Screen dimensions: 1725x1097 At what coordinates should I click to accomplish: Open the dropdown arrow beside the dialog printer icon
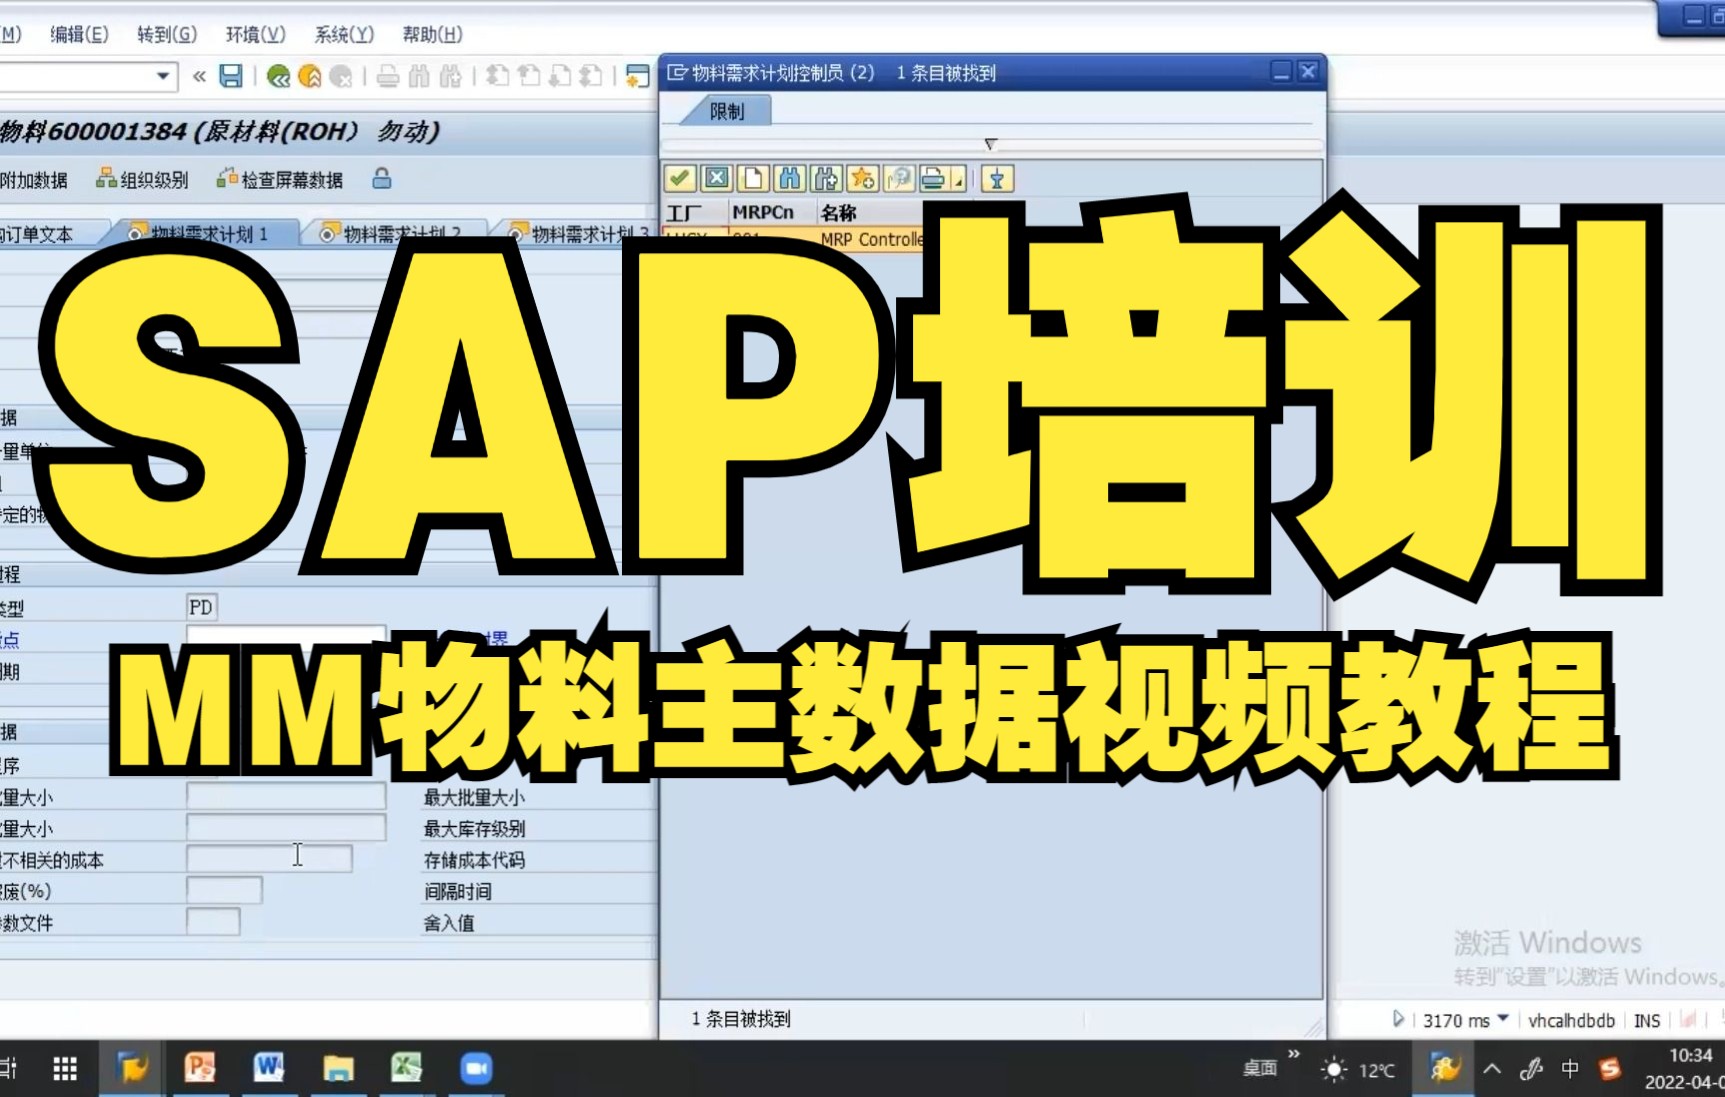tap(958, 181)
